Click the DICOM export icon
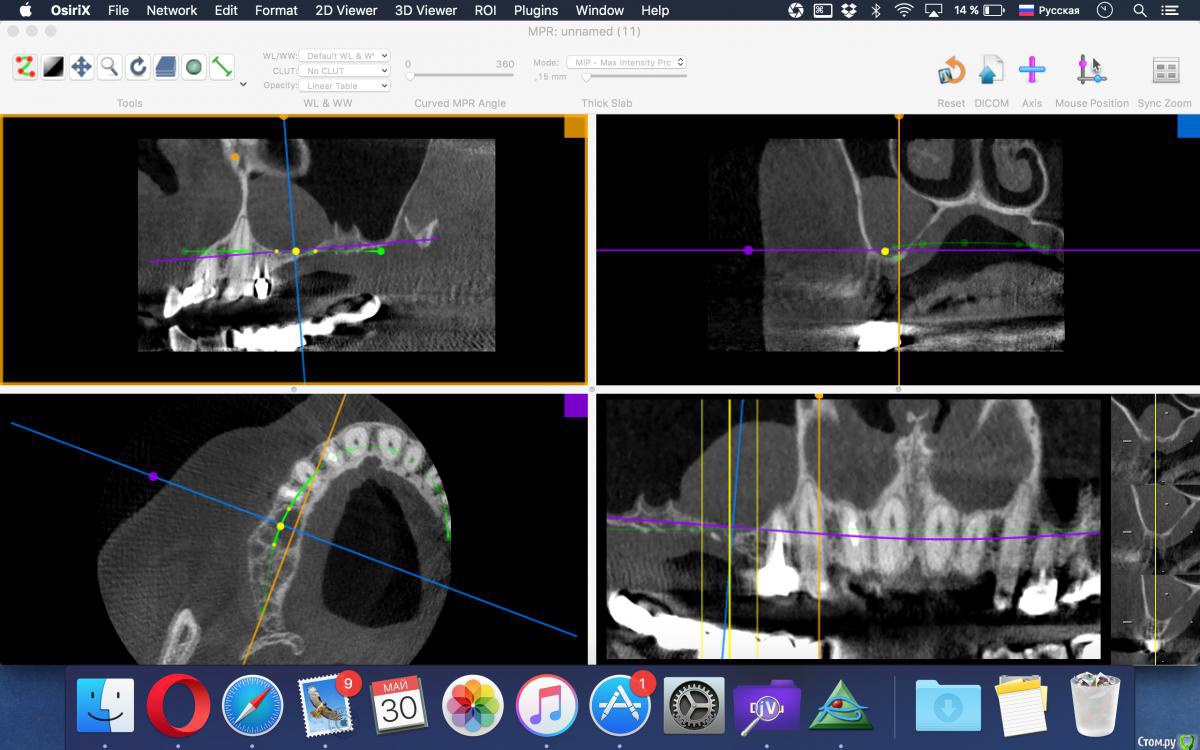 pos(990,71)
